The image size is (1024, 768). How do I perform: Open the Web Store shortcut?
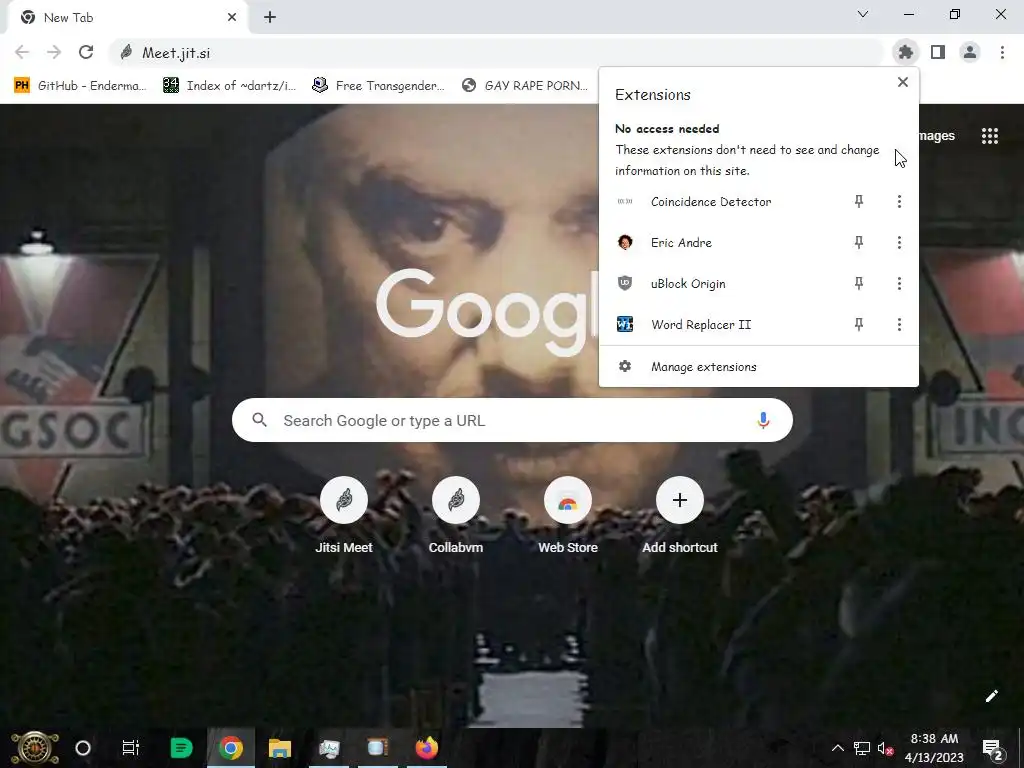(568, 516)
